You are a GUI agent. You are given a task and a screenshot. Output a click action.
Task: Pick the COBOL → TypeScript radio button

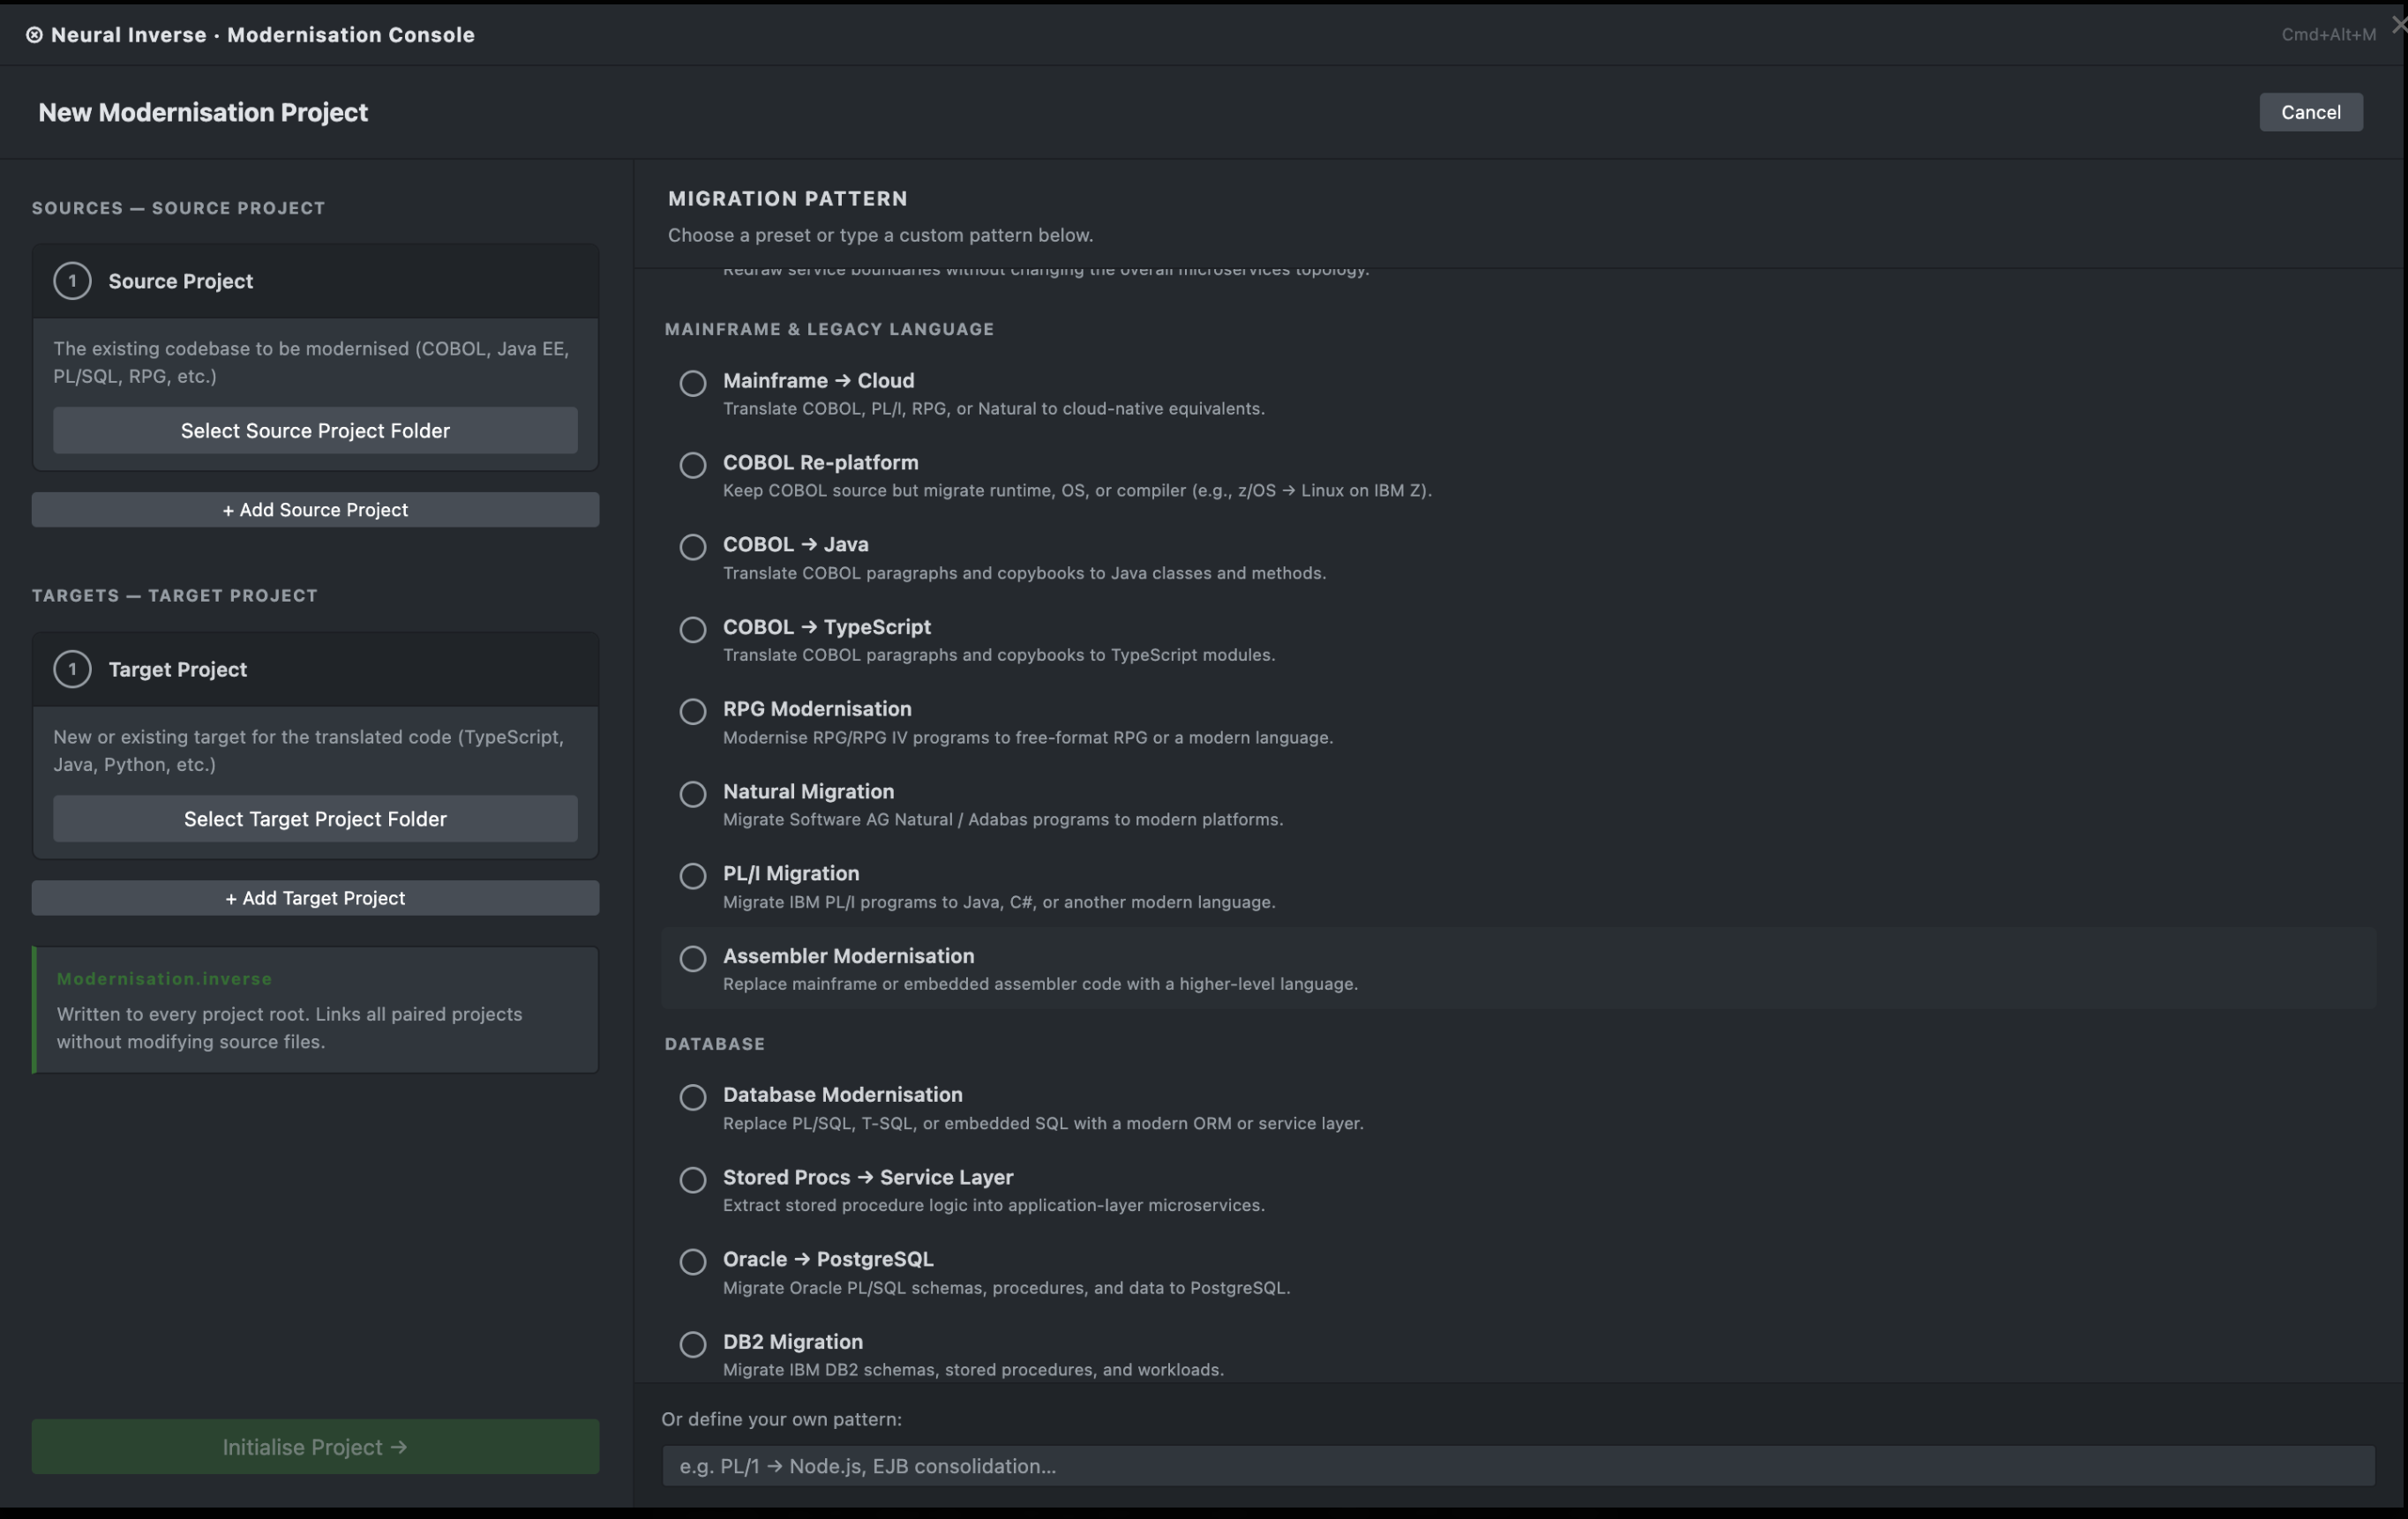pyautogui.click(x=693, y=629)
